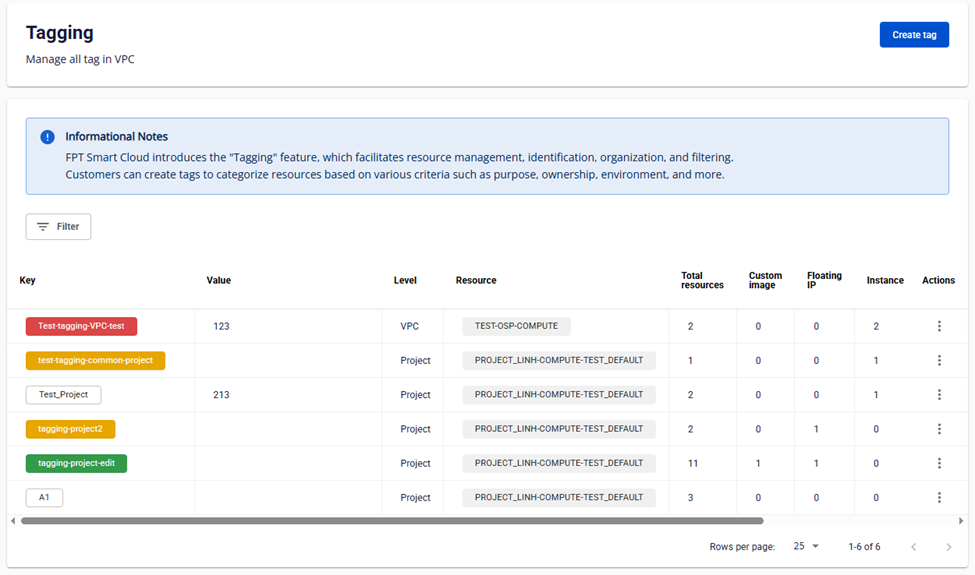Click the Key column header
Screen dimensions: 975x575
coord(28,281)
